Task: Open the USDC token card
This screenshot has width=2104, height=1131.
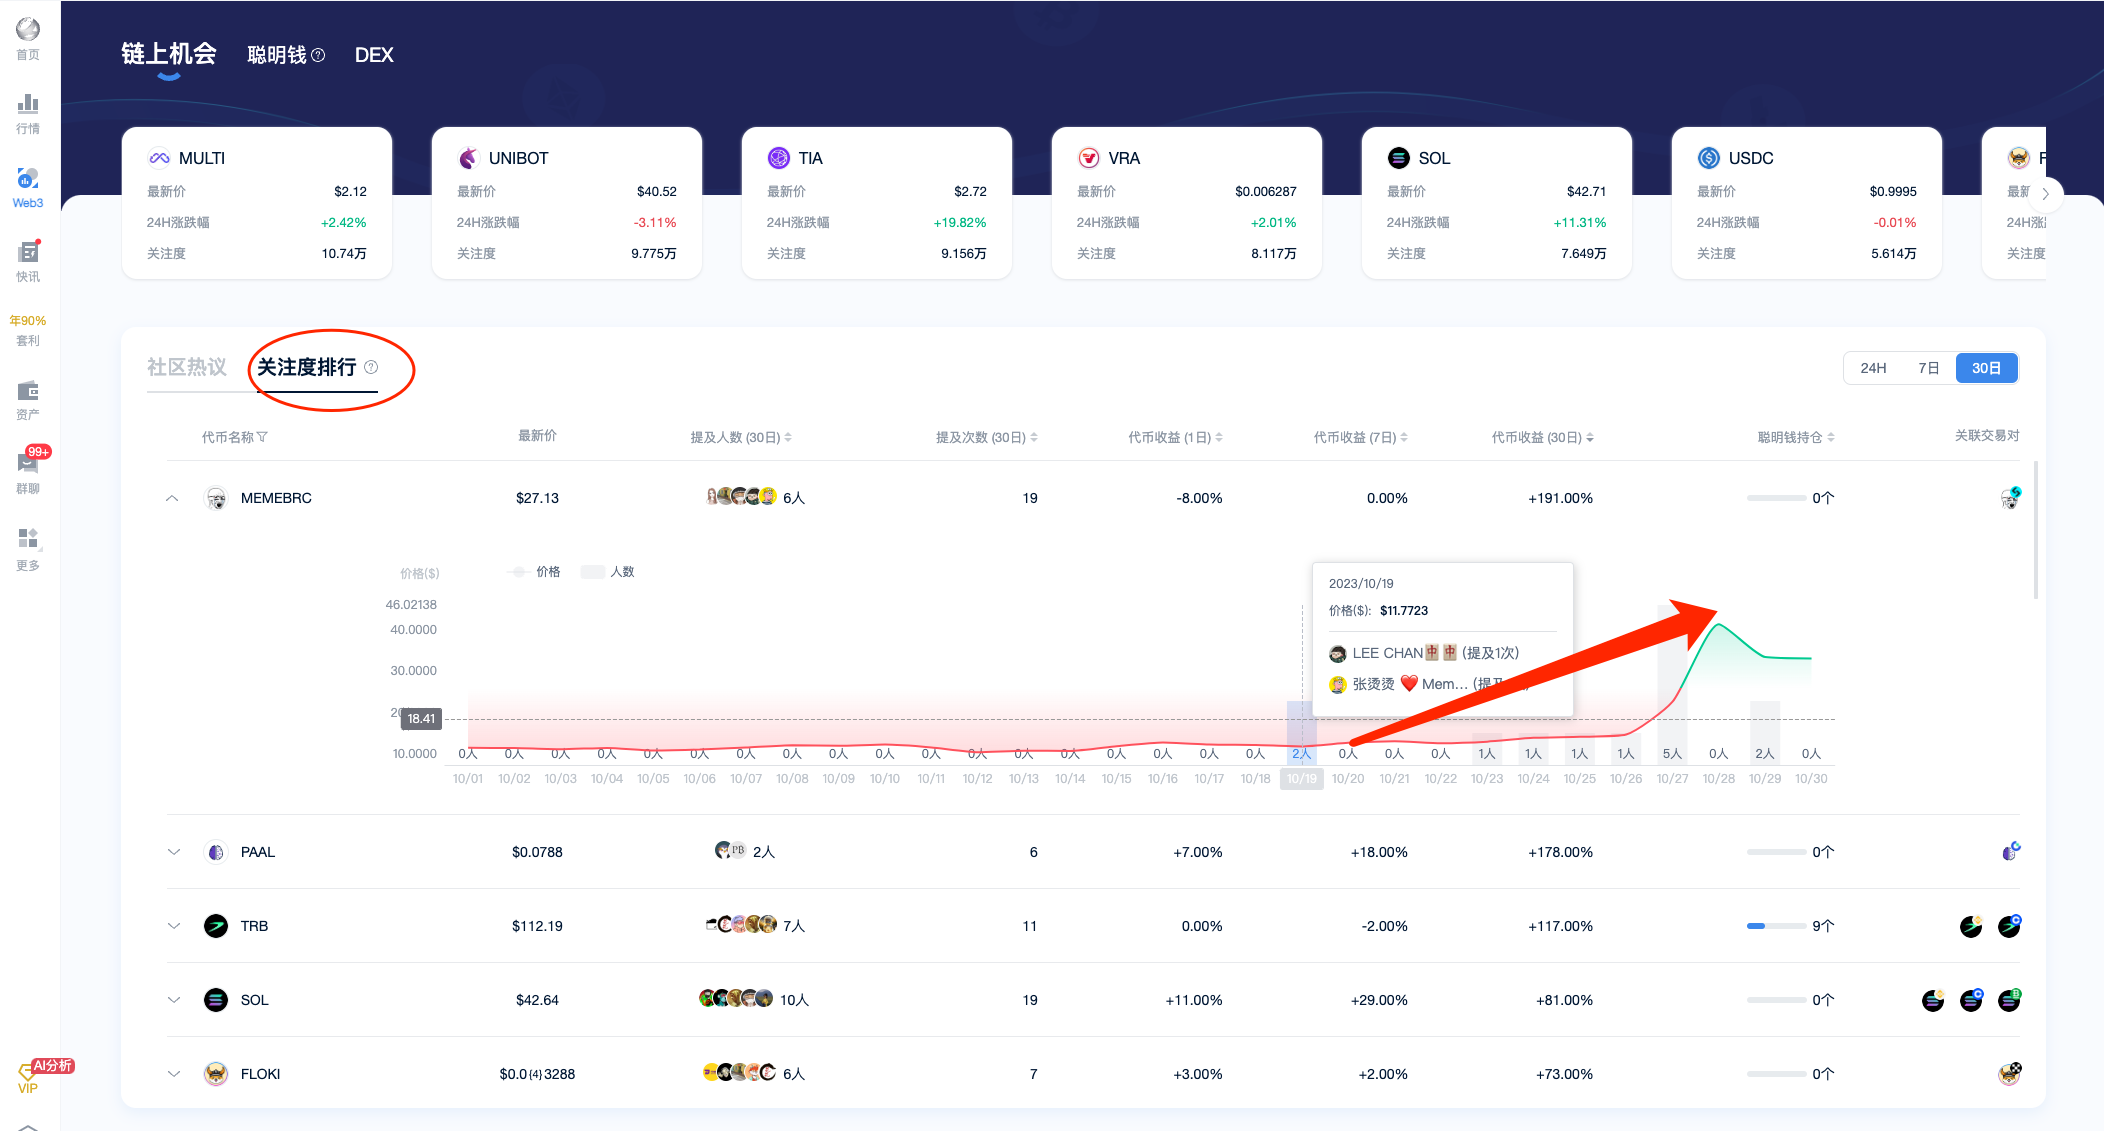Action: pos(1807,203)
